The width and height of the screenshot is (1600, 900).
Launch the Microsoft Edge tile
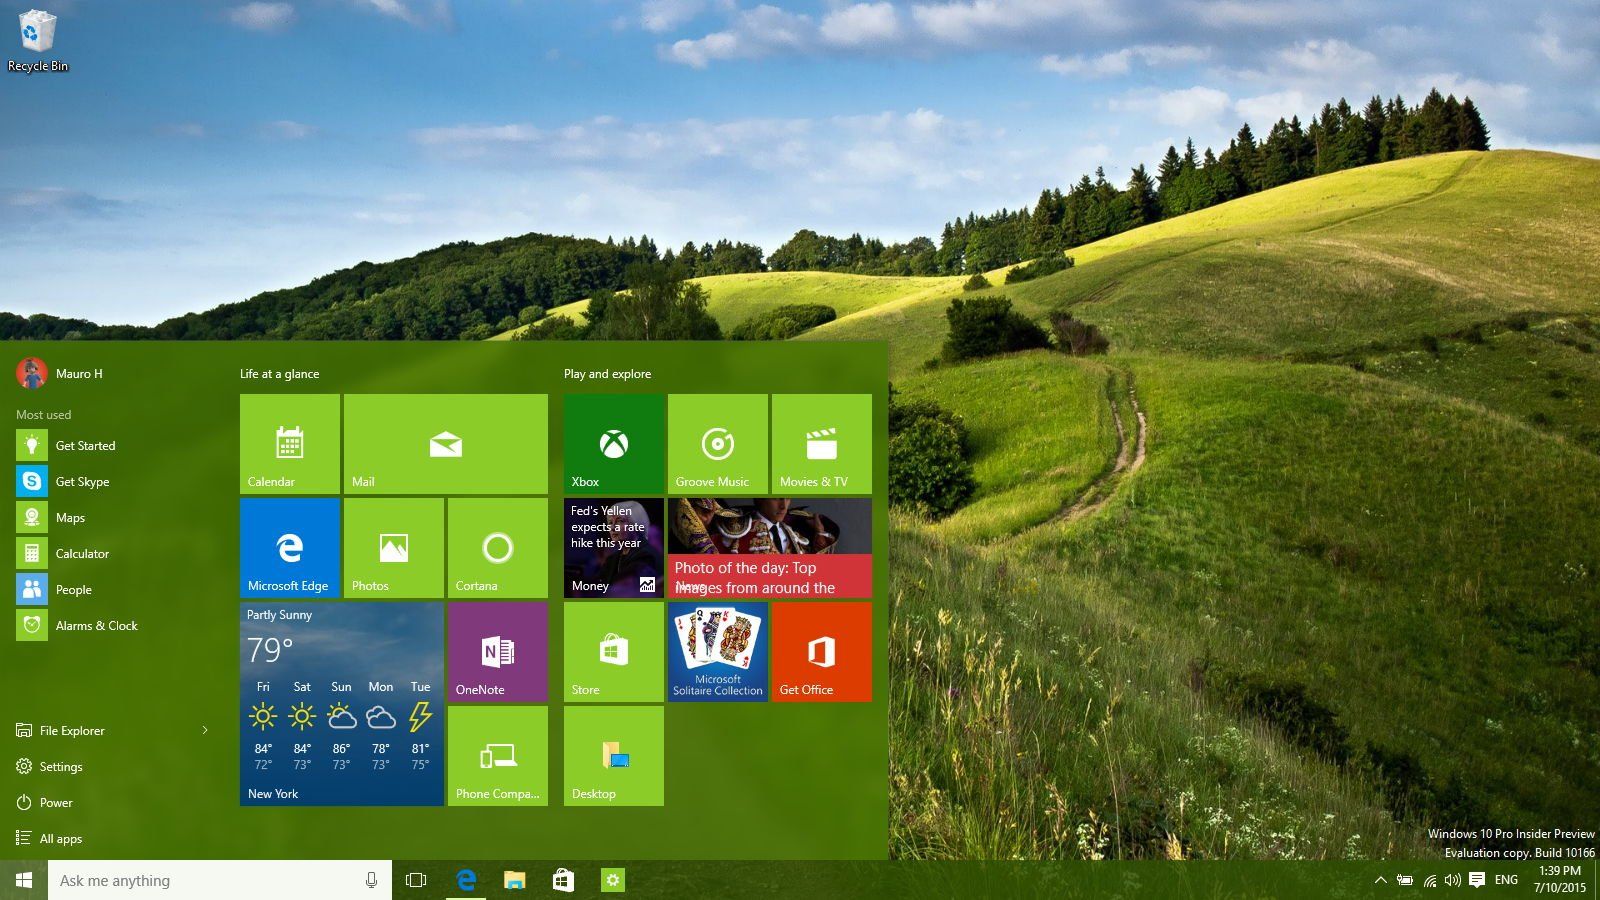290,548
